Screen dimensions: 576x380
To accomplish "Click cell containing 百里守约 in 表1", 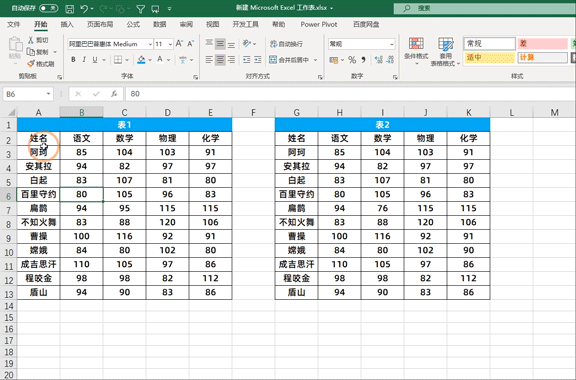I will [38, 194].
